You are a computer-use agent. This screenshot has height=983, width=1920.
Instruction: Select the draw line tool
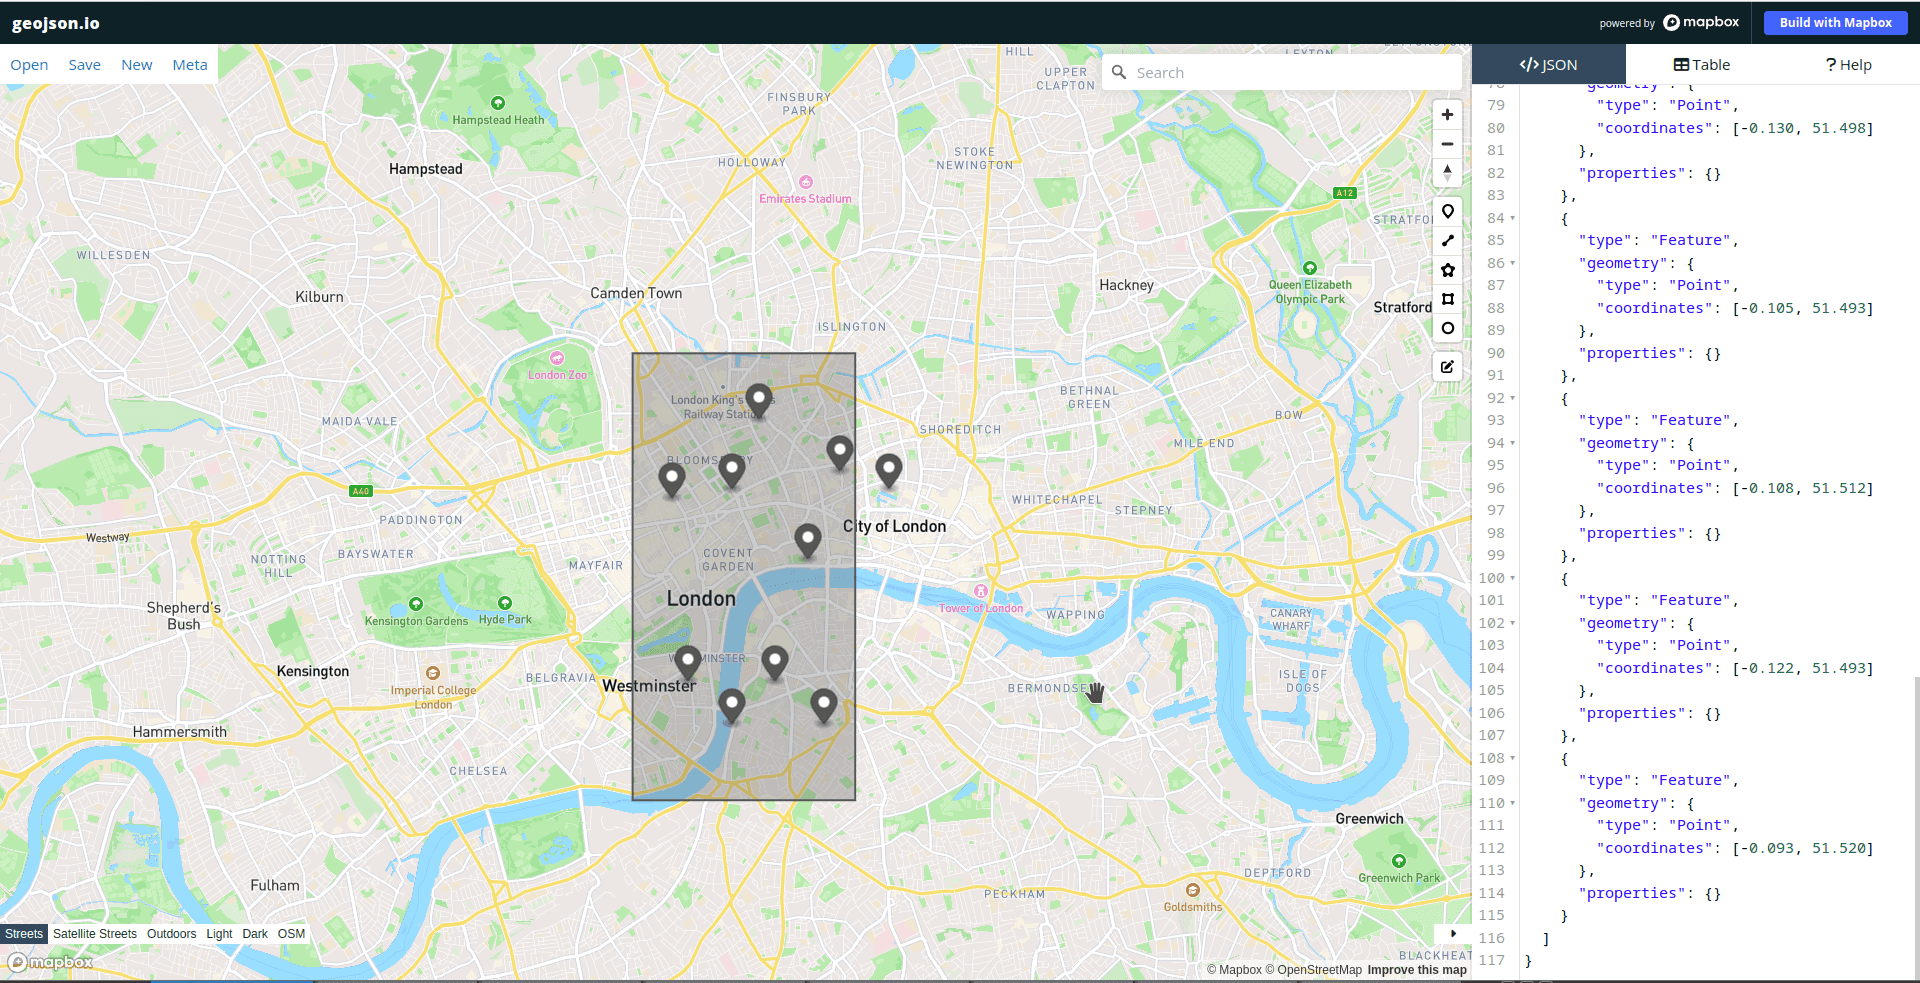(x=1447, y=240)
